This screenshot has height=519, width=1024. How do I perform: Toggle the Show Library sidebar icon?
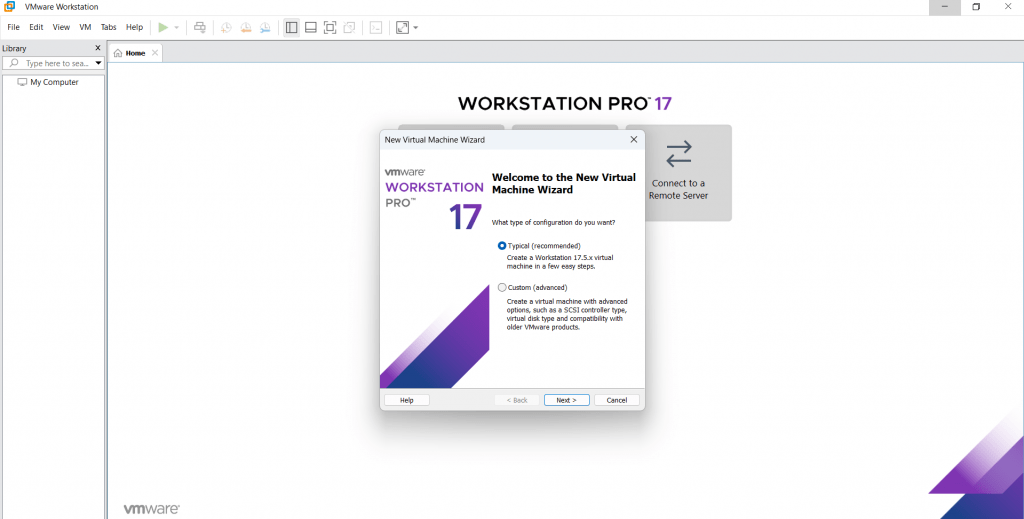click(291, 27)
